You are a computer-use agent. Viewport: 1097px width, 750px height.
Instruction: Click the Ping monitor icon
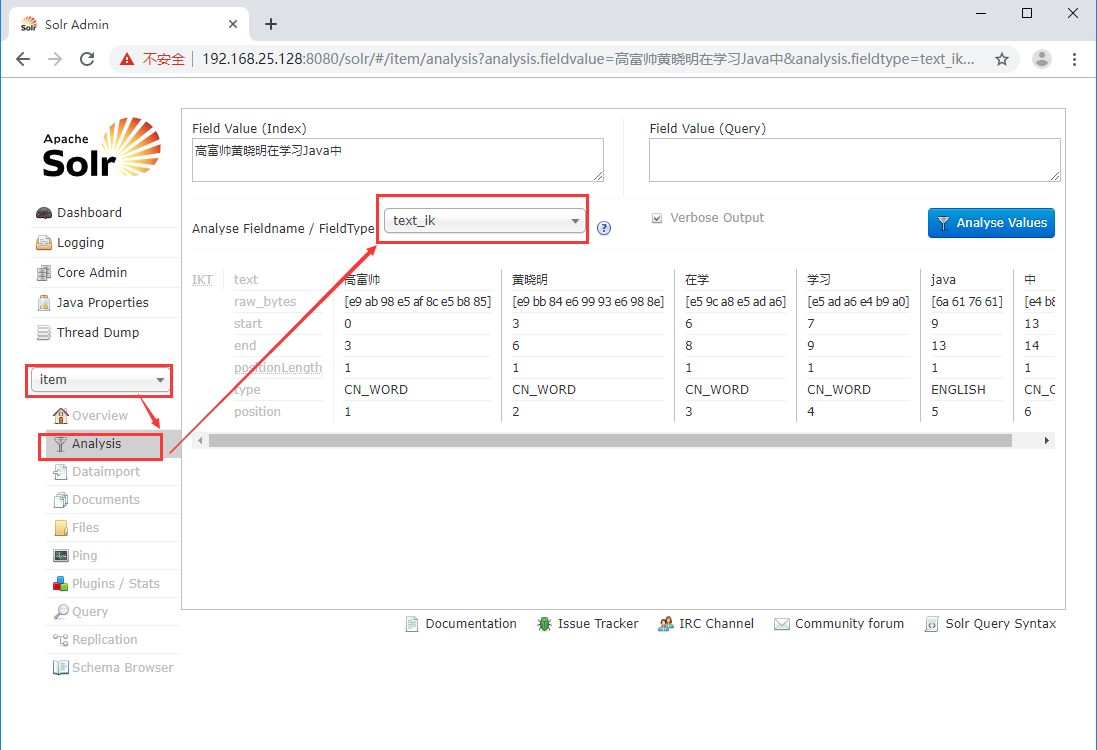61,556
